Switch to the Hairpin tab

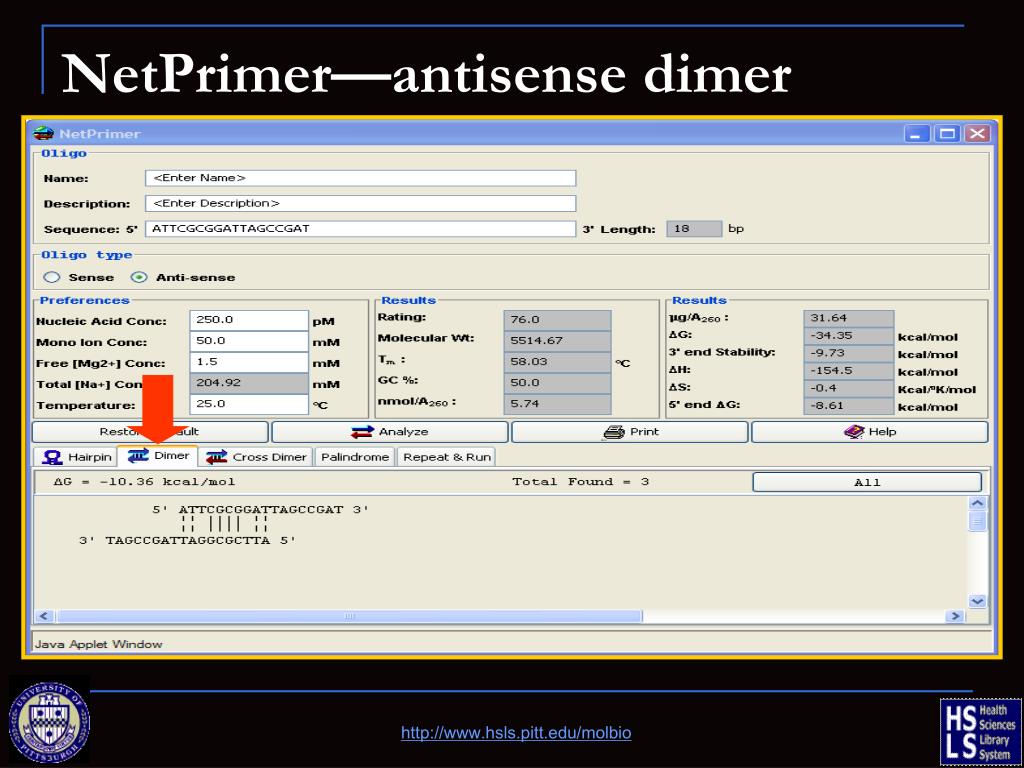[76, 457]
